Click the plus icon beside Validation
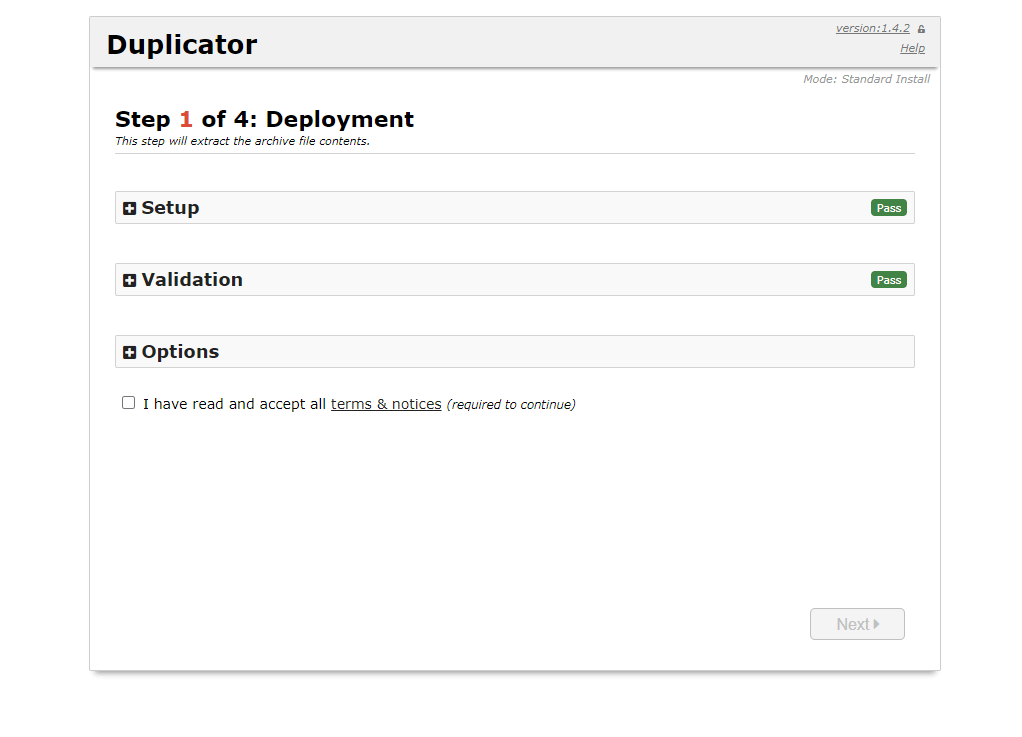This screenshot has width=1022, height=737. point(129,281)
